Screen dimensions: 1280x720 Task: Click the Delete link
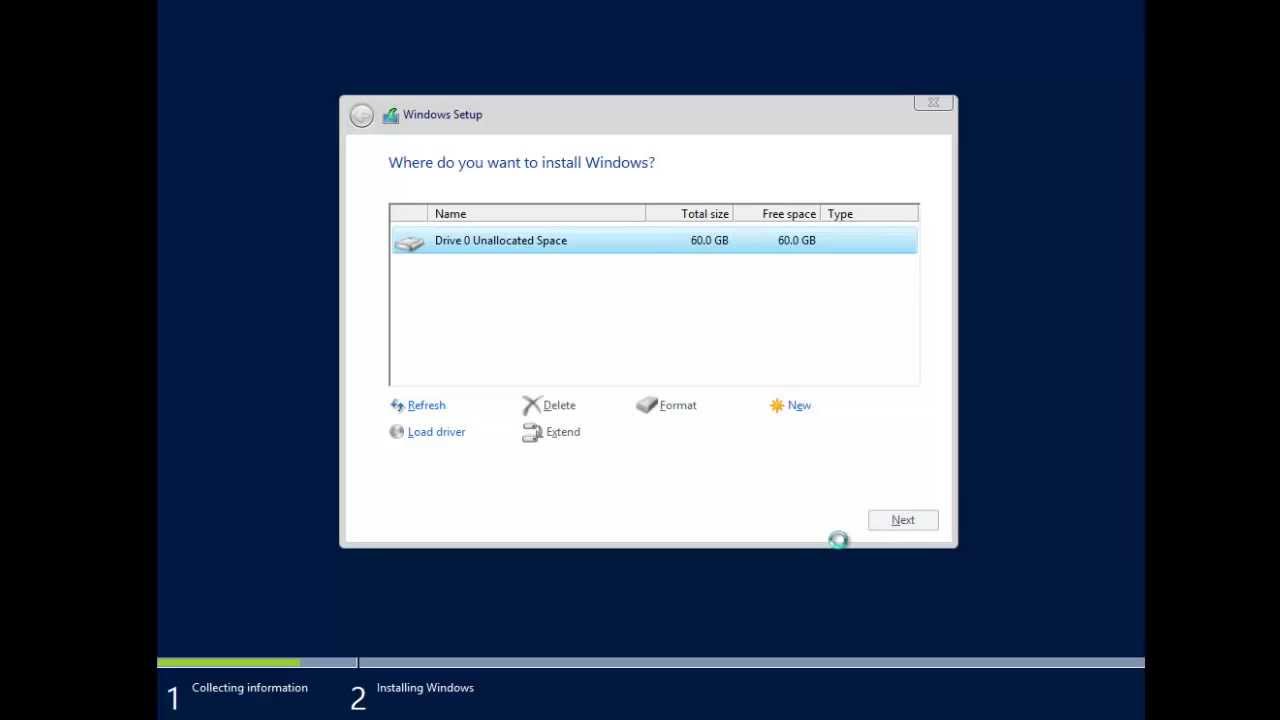[559, 405]
